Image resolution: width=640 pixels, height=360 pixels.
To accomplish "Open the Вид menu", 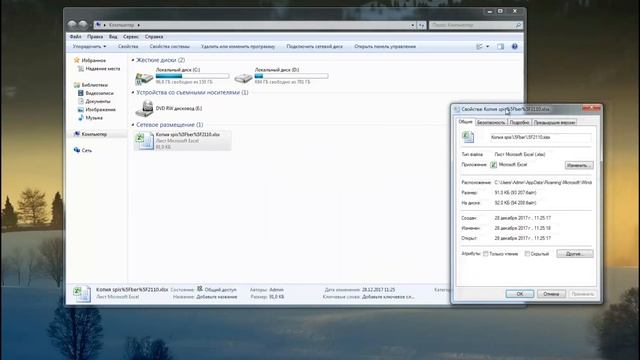I will pos(113,37).
